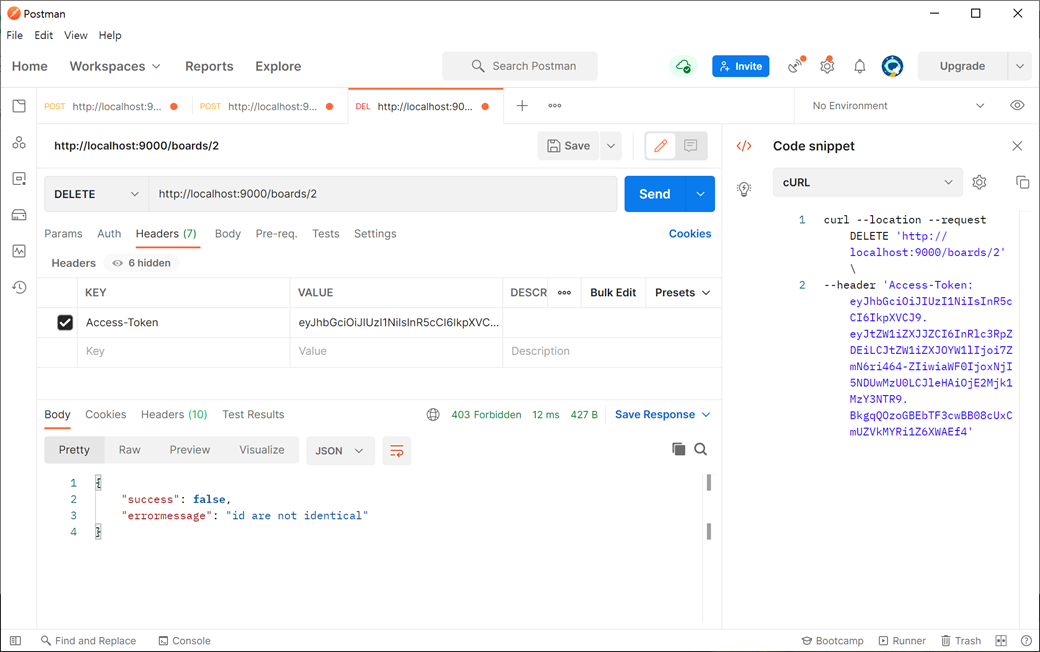1040x652 pixels.
Task: Expand the Workspaces dropdown
Action: [115, 66]
